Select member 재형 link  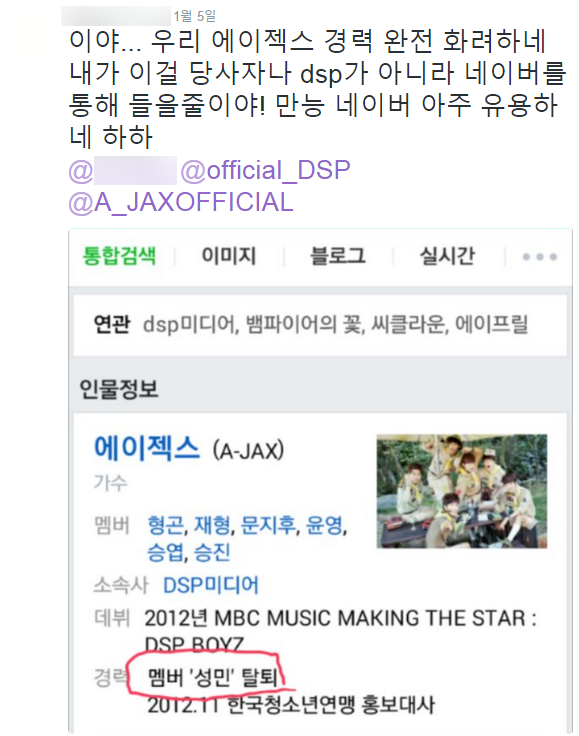click(212, 525)
